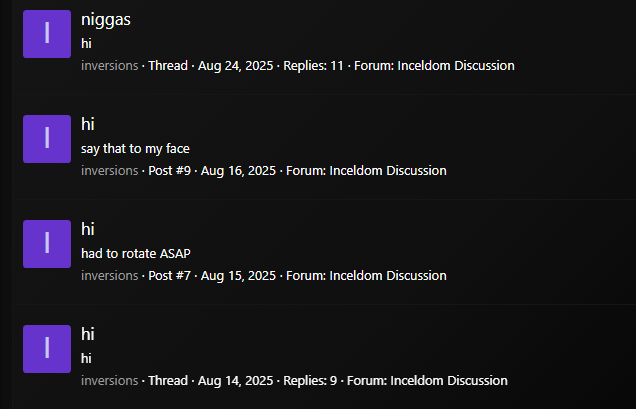The image size is (636, 409).
Task: Select the purple avatar beside Post #7
Action: [x=47, y=244]
